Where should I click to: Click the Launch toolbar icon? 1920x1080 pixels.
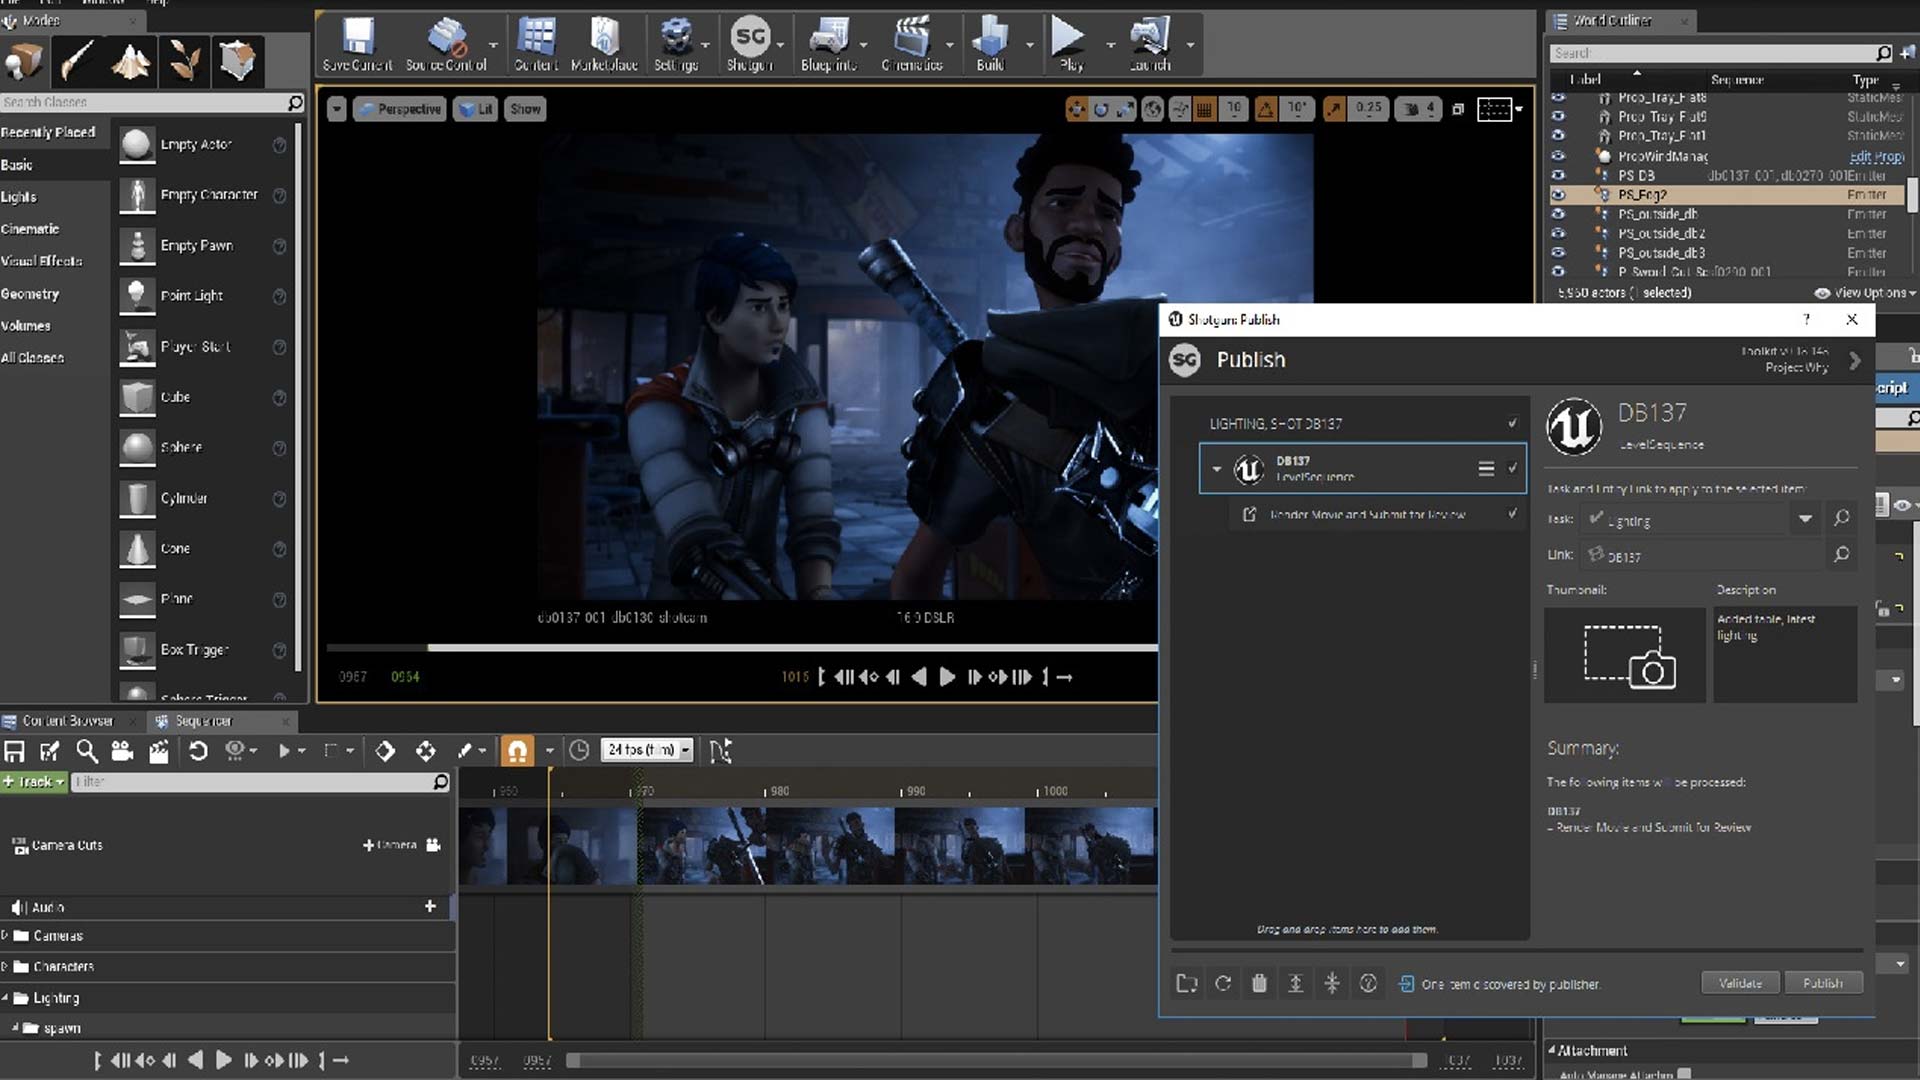(1150, 45)
